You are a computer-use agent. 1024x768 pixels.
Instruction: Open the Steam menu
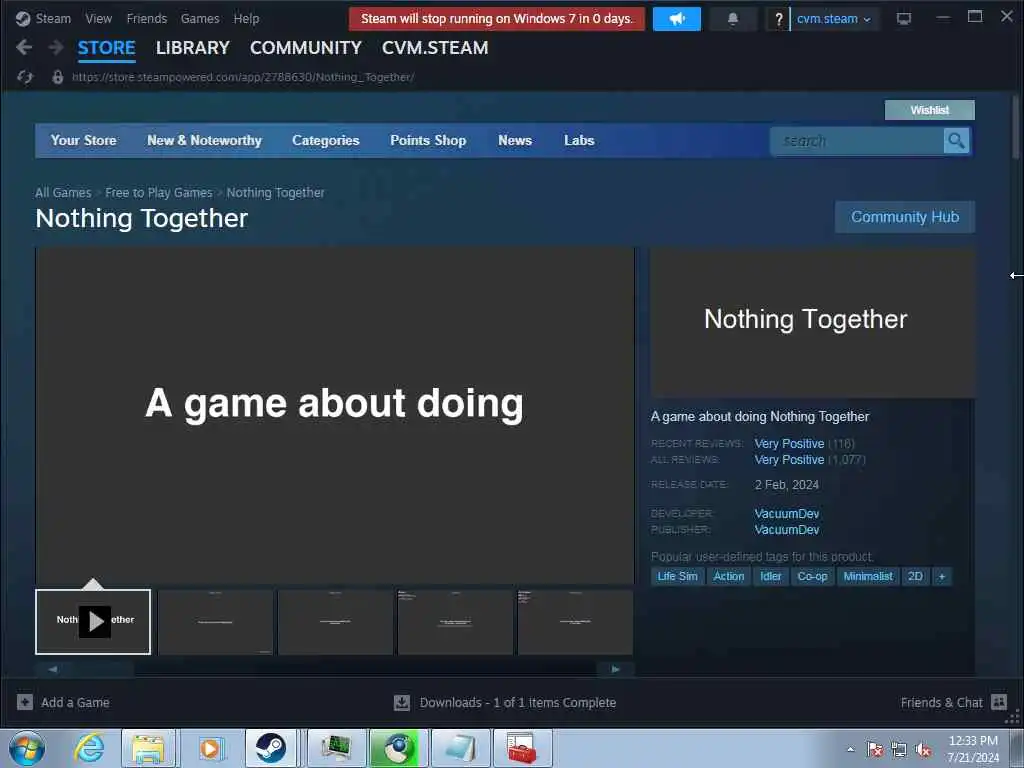[x=53, y=18]
